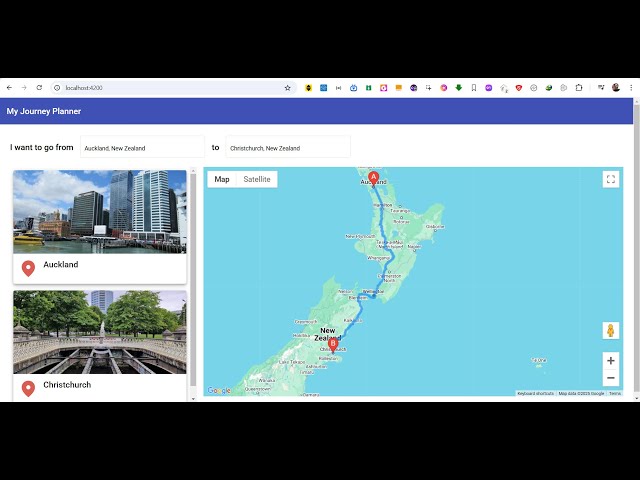
Task: Click the browser address bar localhost:4200
Action: pos(160,88)
